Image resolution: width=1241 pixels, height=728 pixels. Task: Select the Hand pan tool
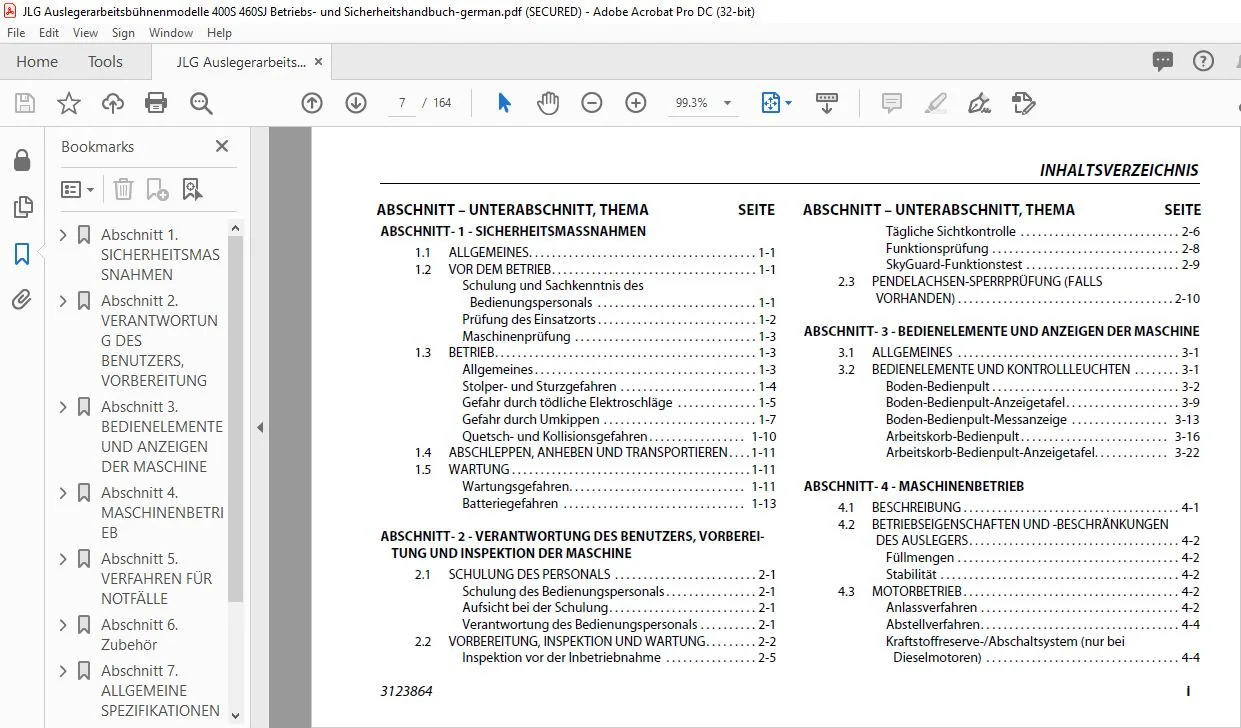[x=548, y=103]
